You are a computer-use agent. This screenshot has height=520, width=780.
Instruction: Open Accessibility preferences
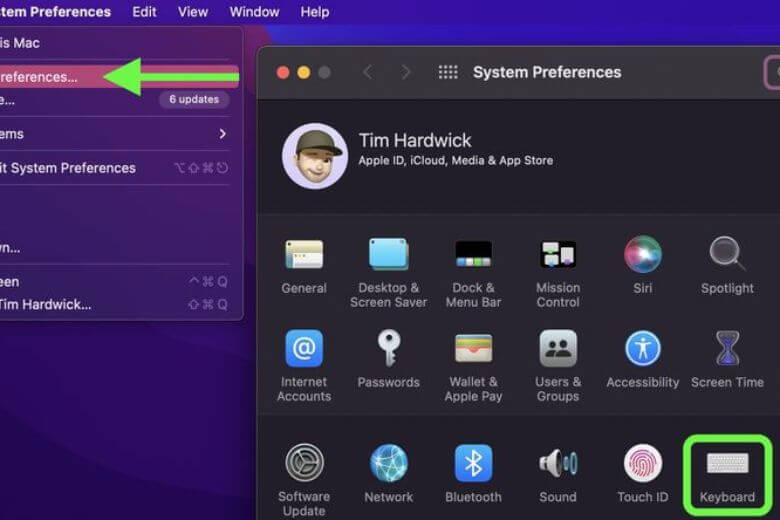pos(643,349)
